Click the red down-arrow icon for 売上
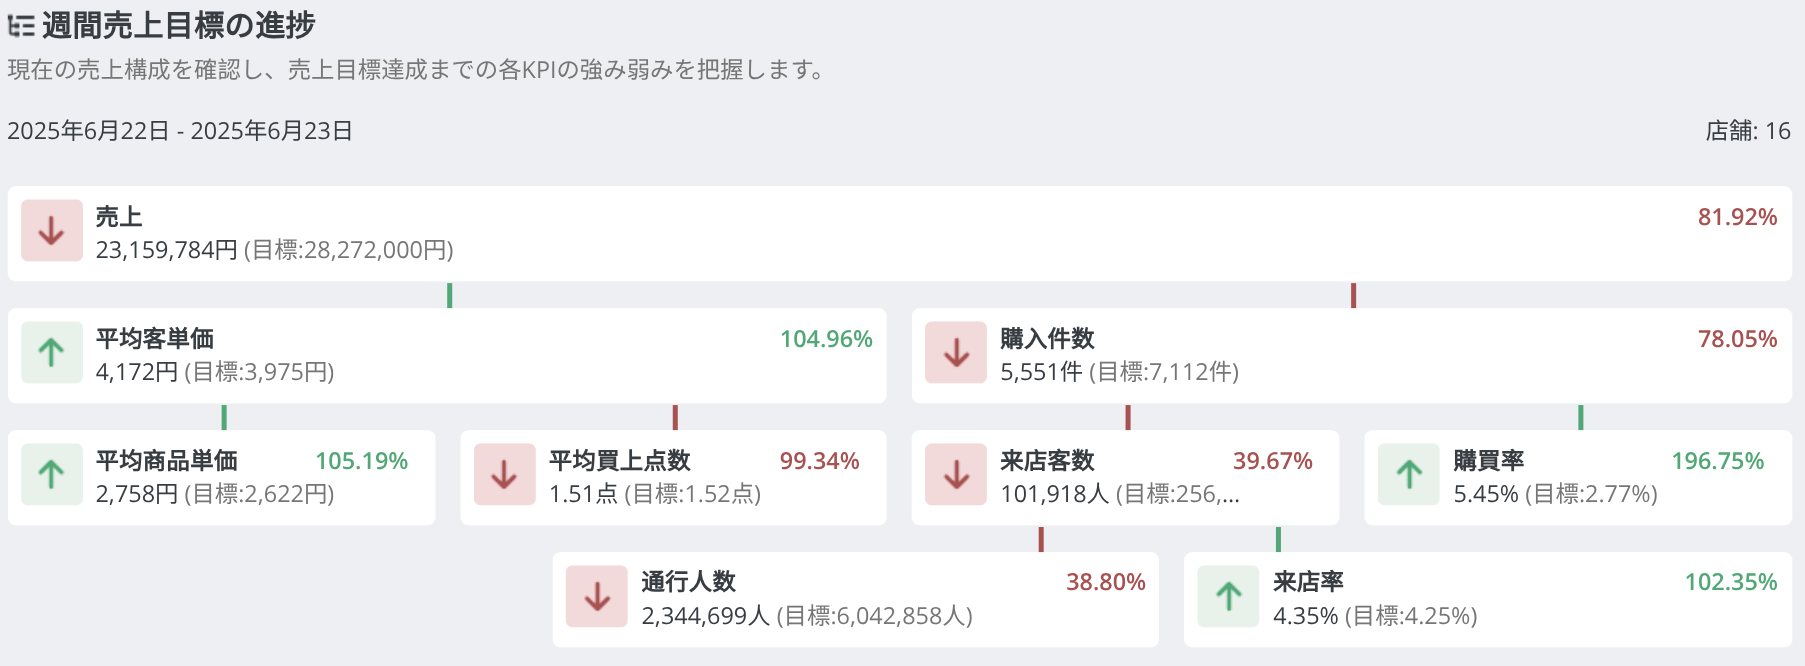The height and width of the screenshot is (666, 1805). tap(52, 231)
